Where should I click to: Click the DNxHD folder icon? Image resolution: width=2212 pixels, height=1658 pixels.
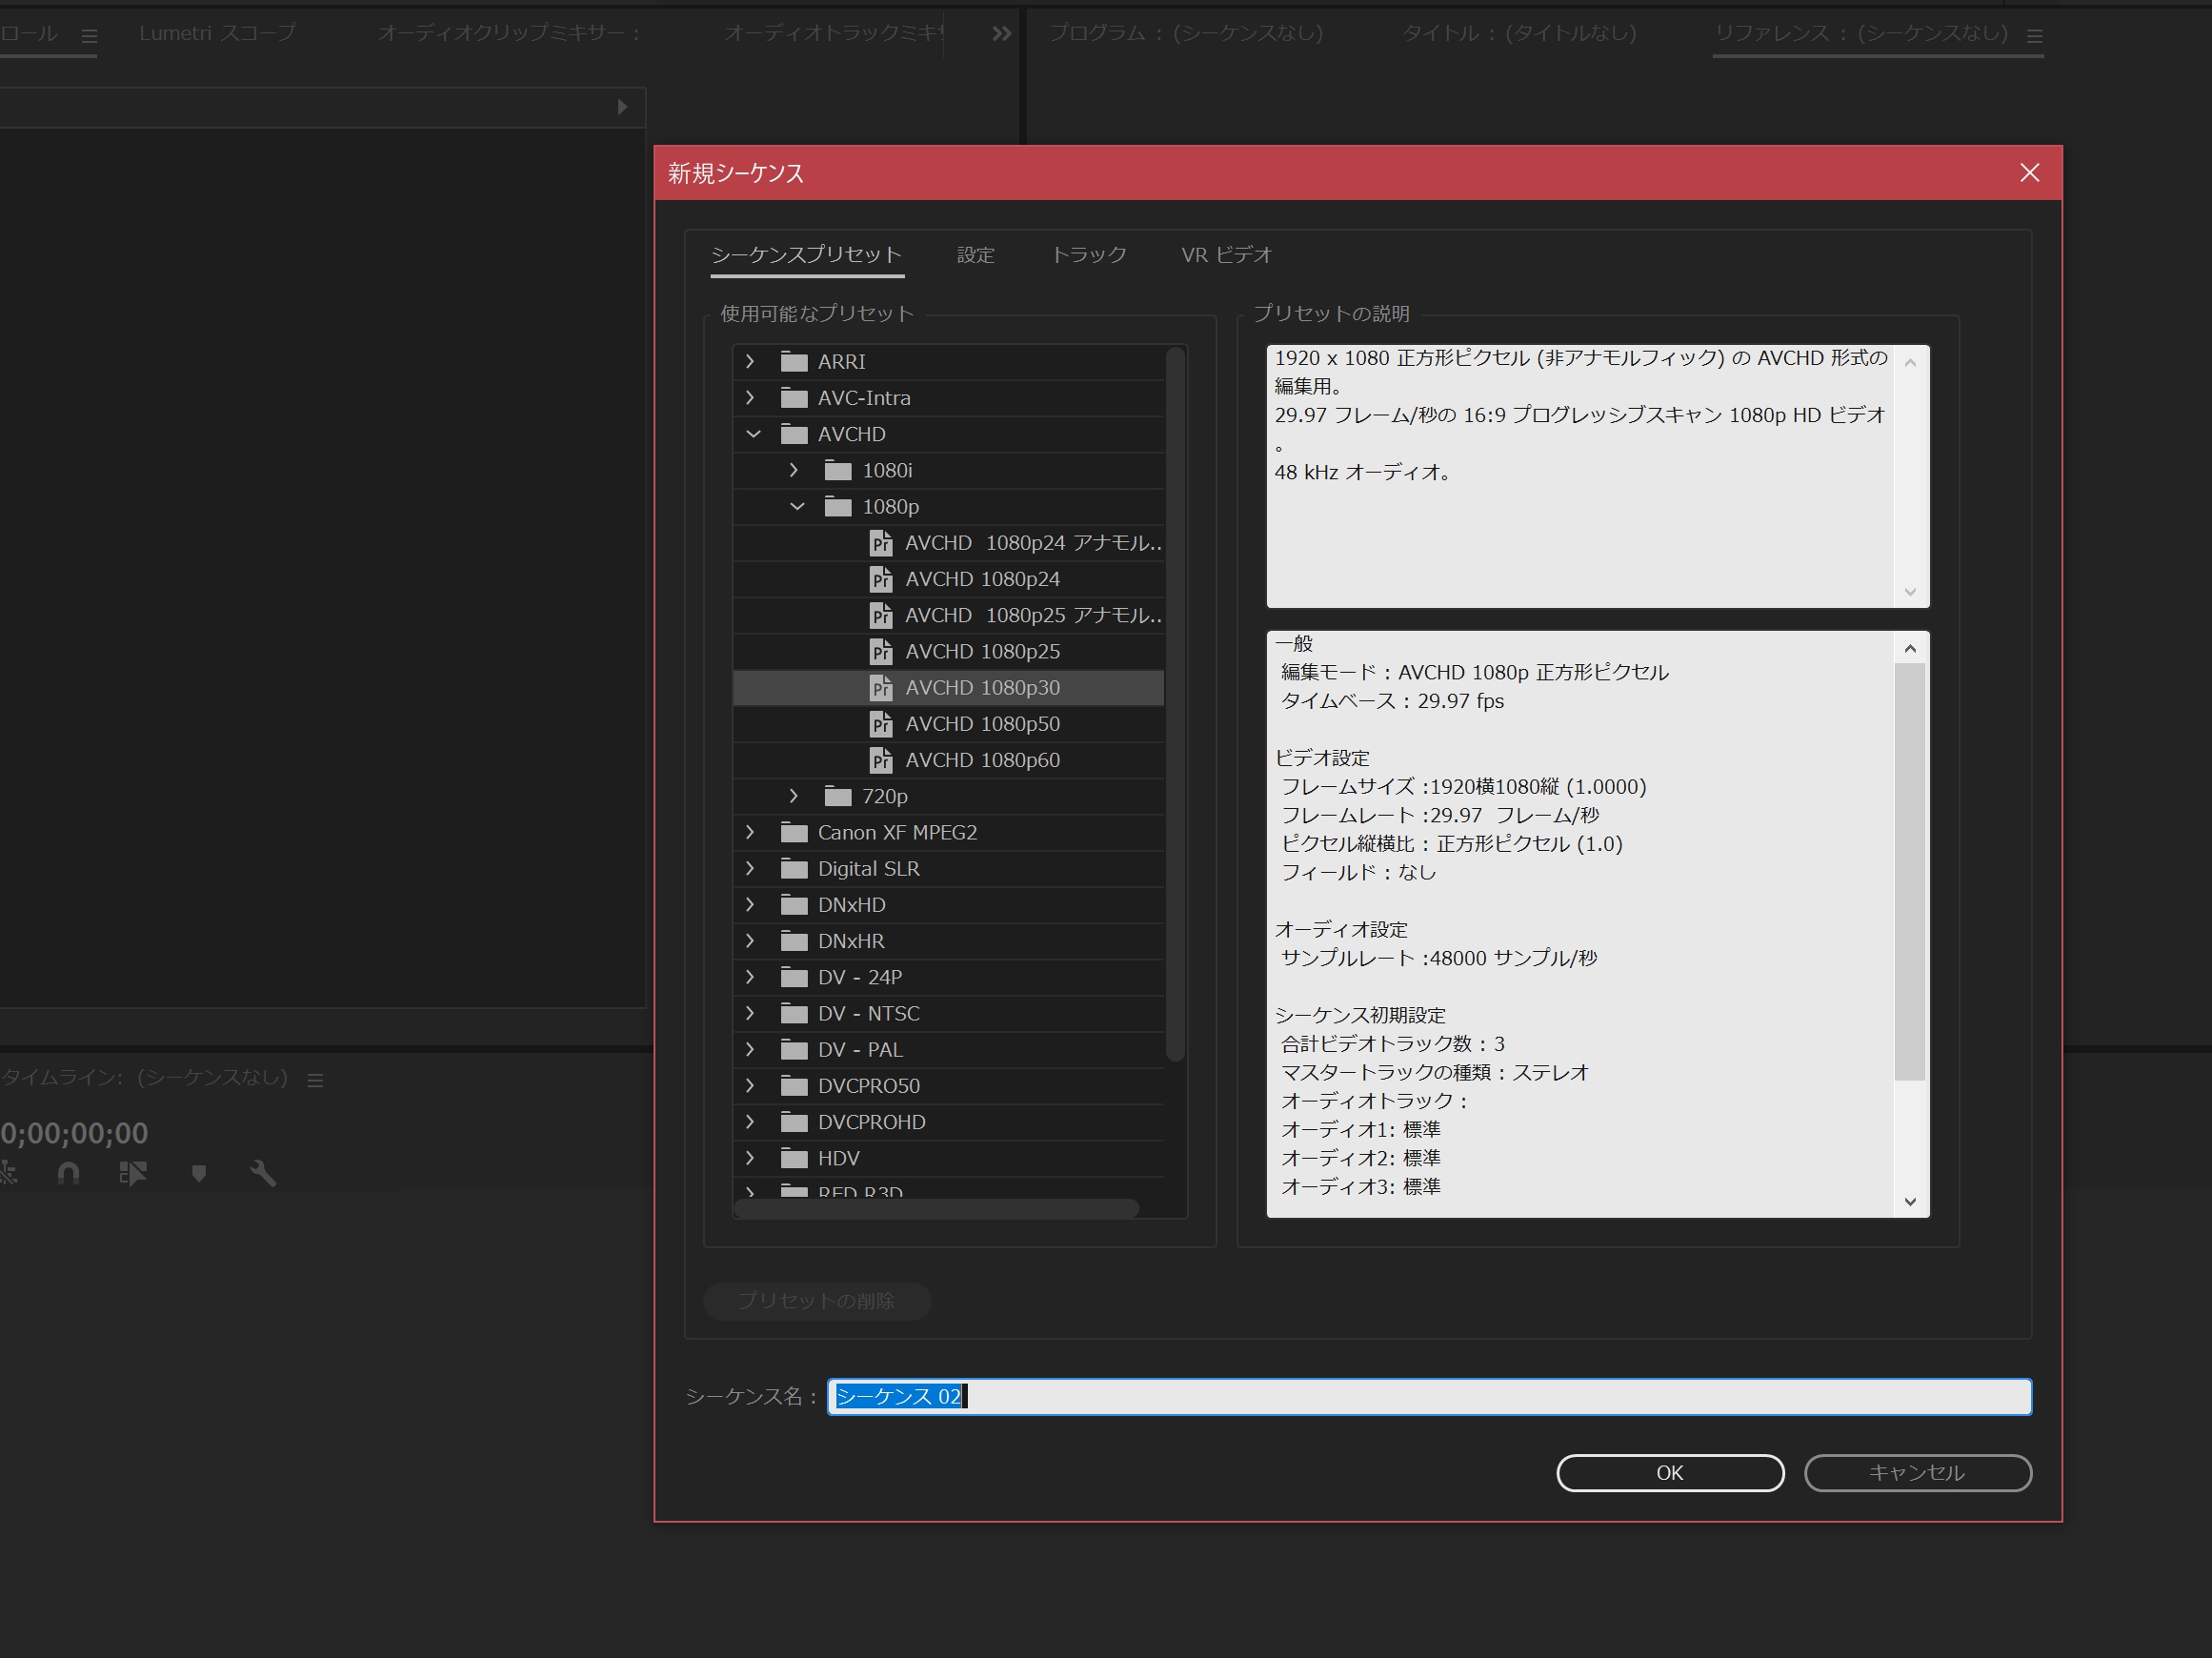[794, 905]
